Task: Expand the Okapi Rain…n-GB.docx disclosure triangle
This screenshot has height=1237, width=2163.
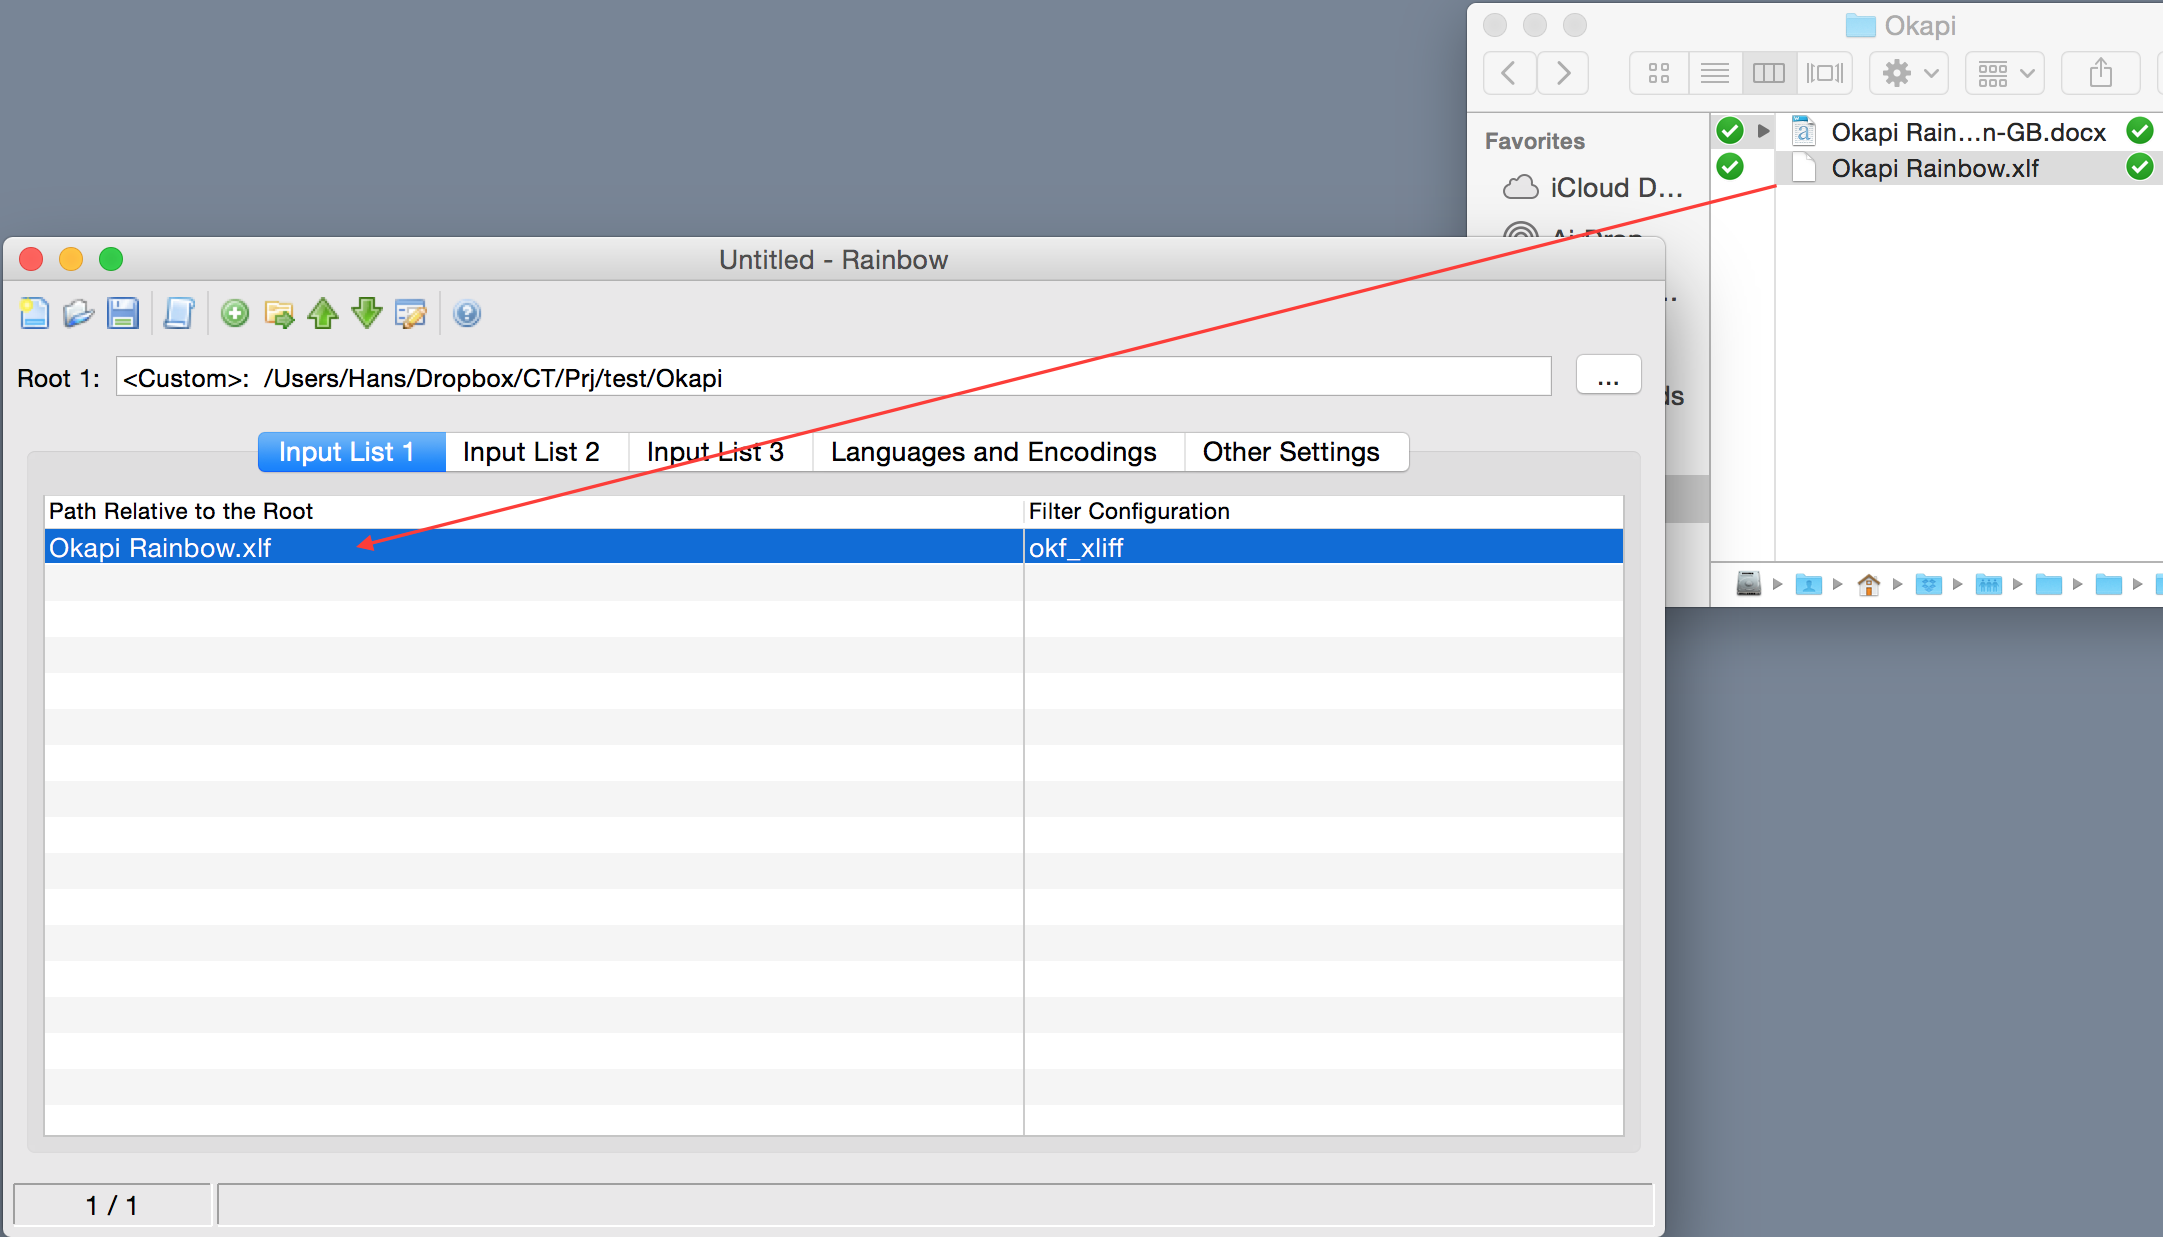Action: click(x=1764, y=131)
